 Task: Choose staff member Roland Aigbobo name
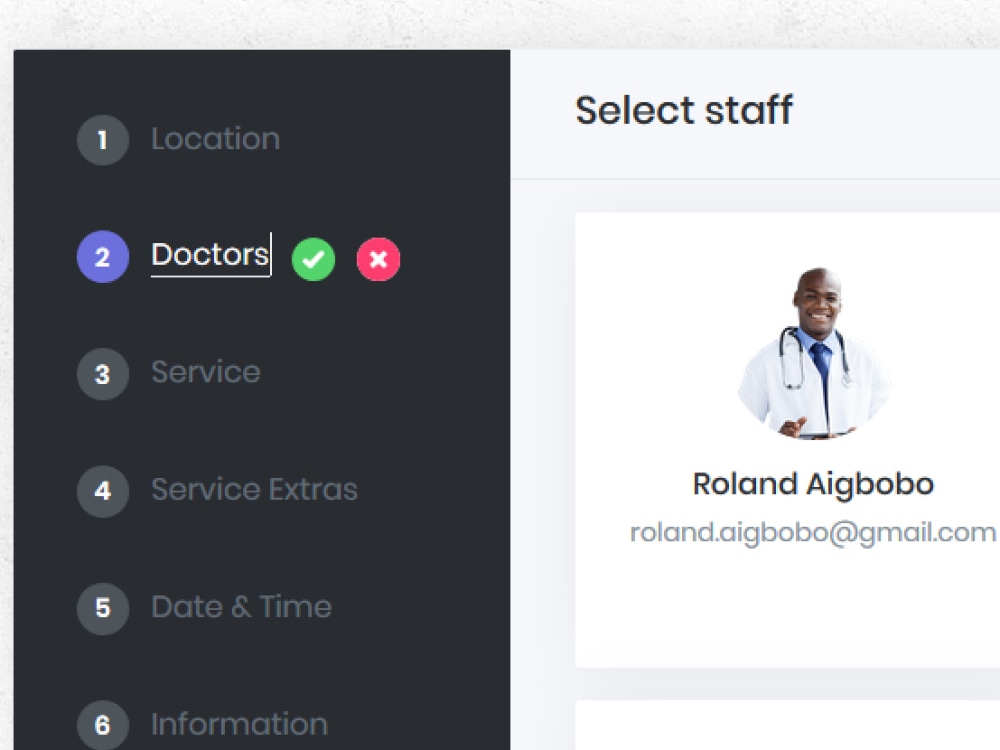(813, 484)
